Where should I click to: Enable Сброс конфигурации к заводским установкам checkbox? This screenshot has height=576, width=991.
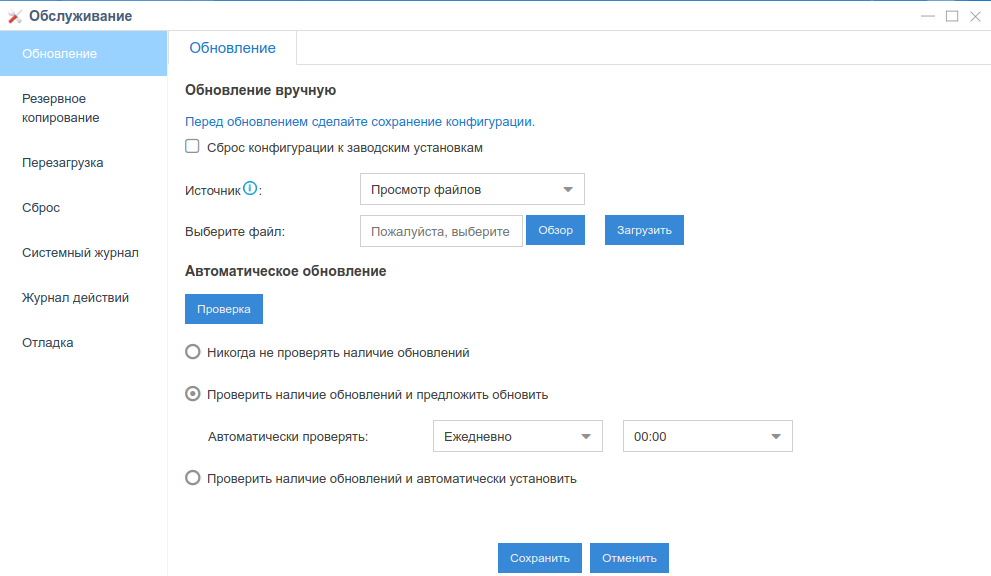pyautogui.click(x=192, y=146)
